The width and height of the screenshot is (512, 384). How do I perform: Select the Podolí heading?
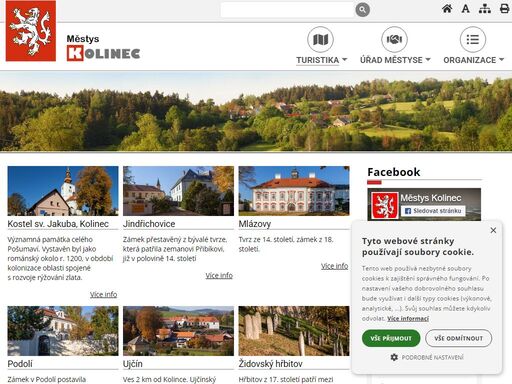(x=20, y=364)
